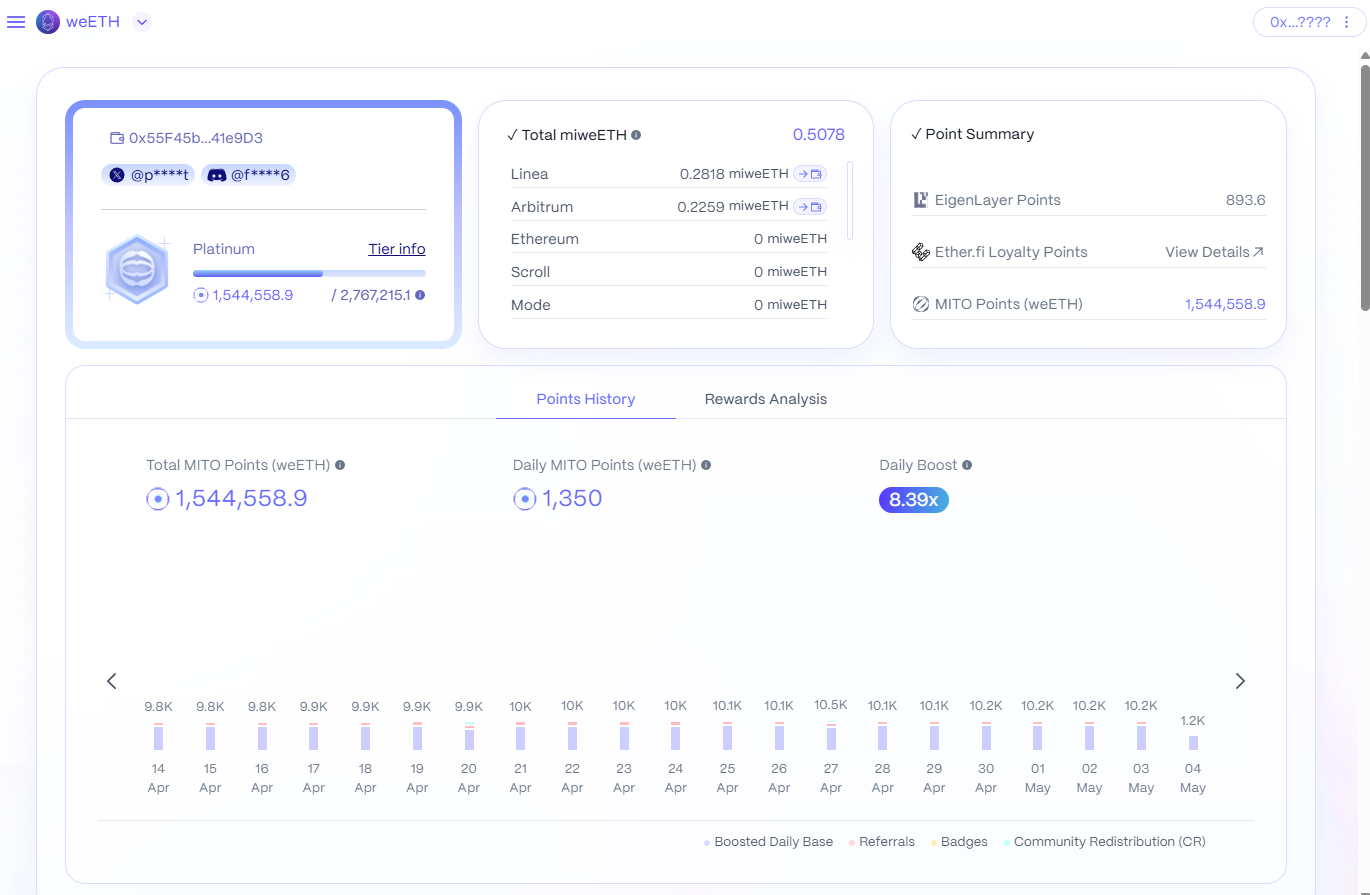
Task: Open the hamburger navigation menu
Action: [x=16, y=22]
